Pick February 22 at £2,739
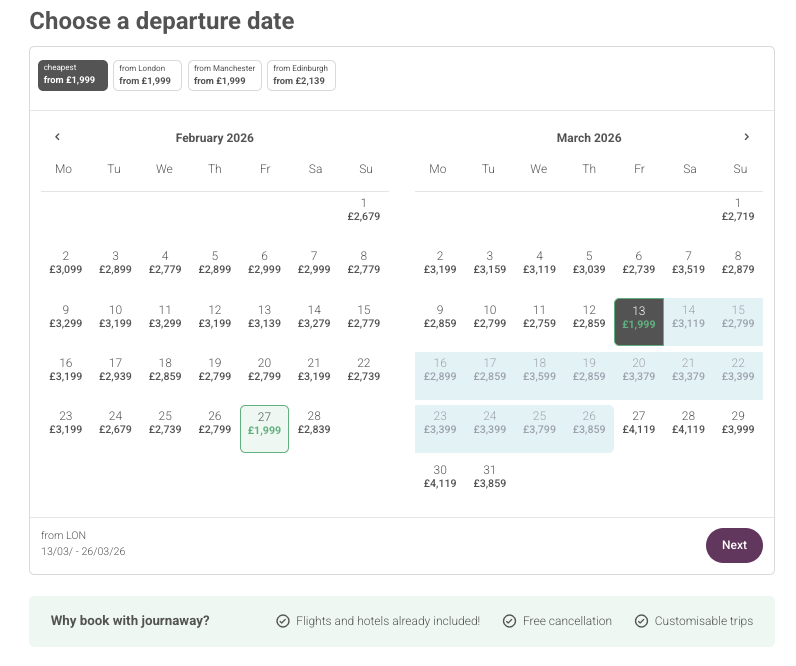Image resolution: width=796 pixels, height=666 pixels. tap(364, 369)
